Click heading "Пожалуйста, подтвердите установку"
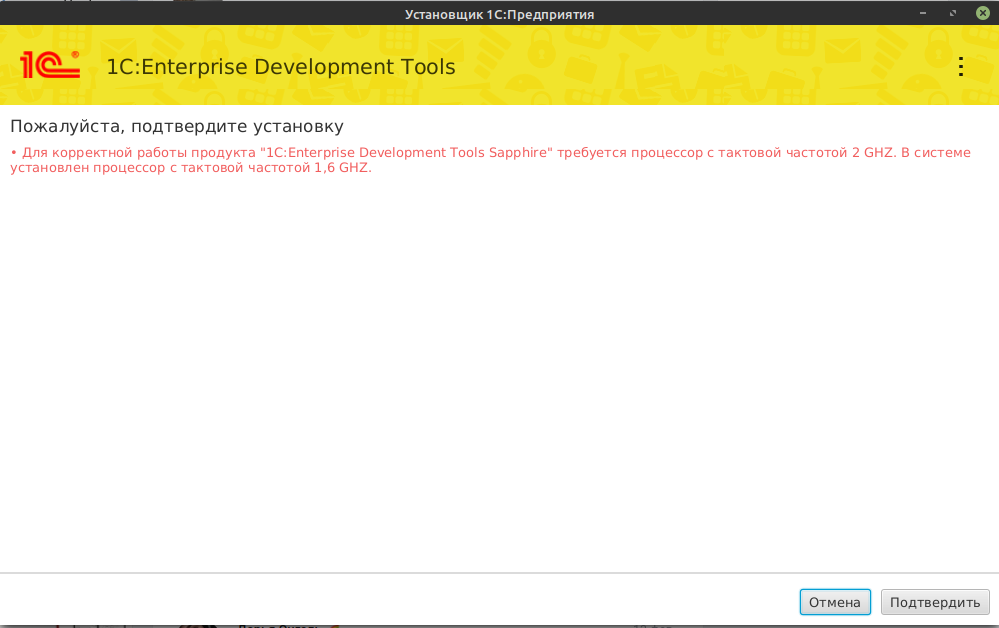Screen dimensions: 999x628 coord(177,126)
